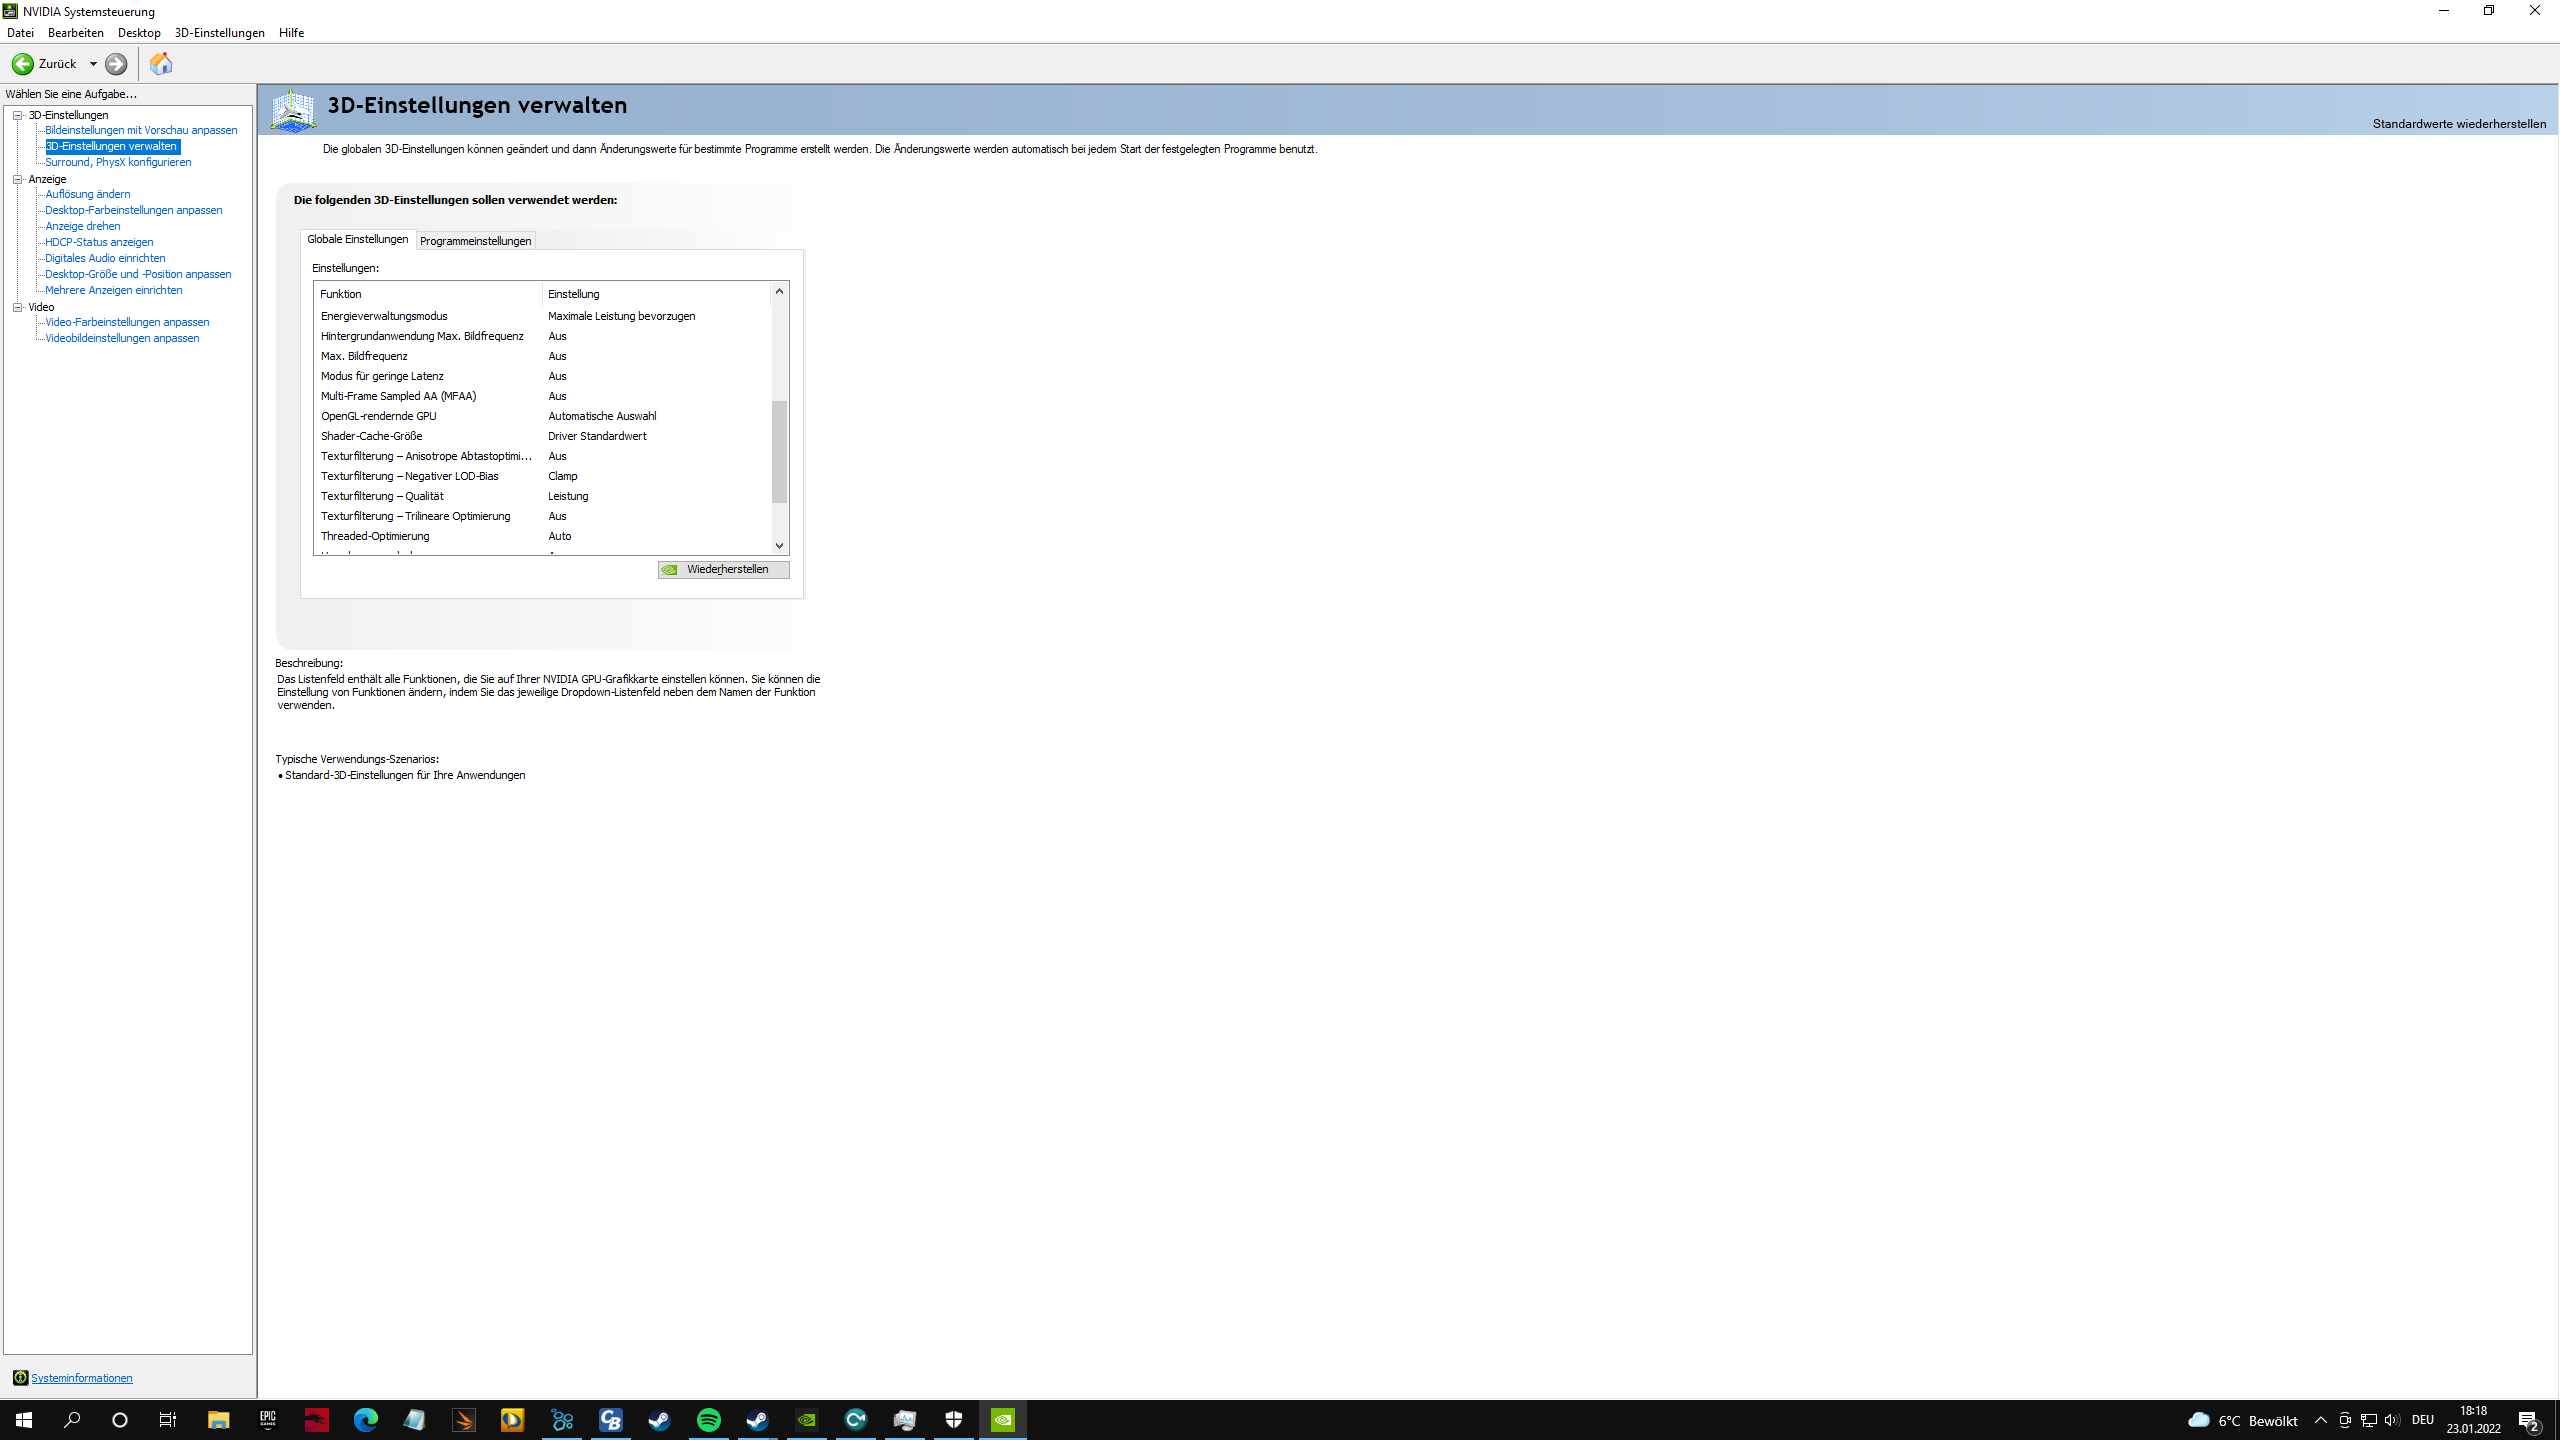Open Systeminformationen link at bottom left

[81, 1378]
